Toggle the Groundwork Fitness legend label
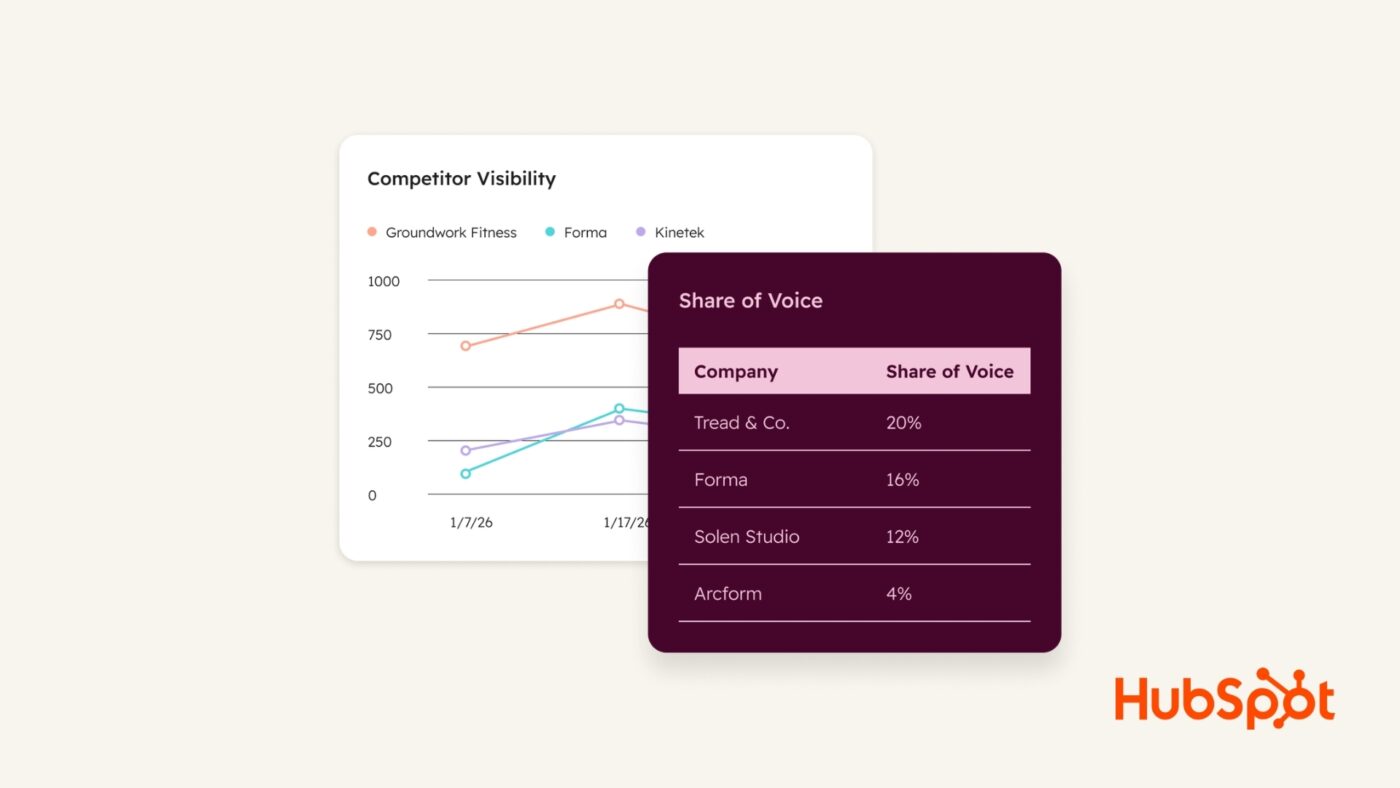The image size is (1400, 788). 451,233
